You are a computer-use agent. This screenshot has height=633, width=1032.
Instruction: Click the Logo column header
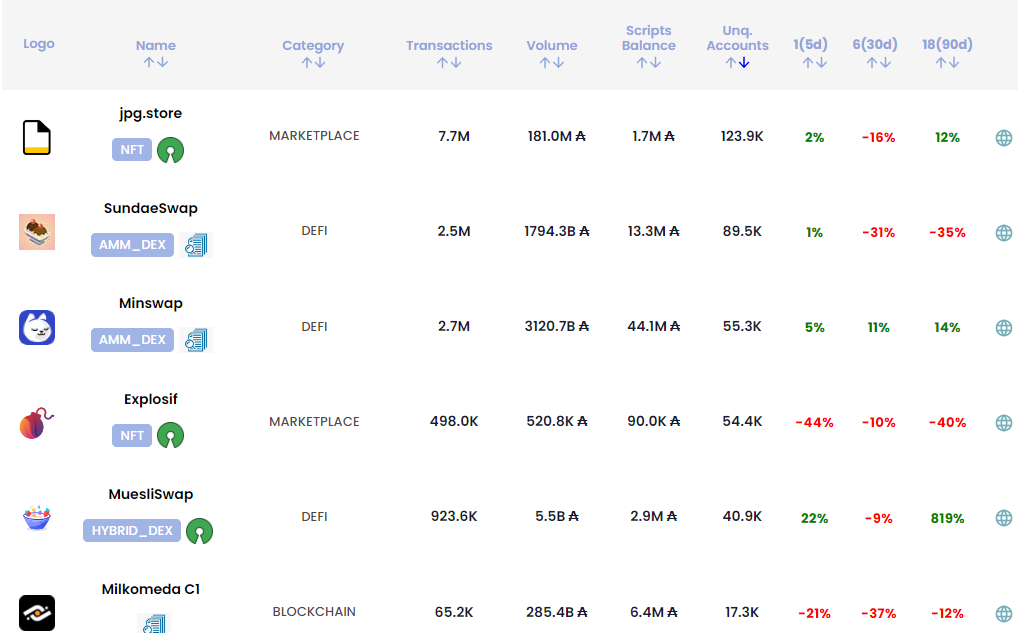click(39, 44)
